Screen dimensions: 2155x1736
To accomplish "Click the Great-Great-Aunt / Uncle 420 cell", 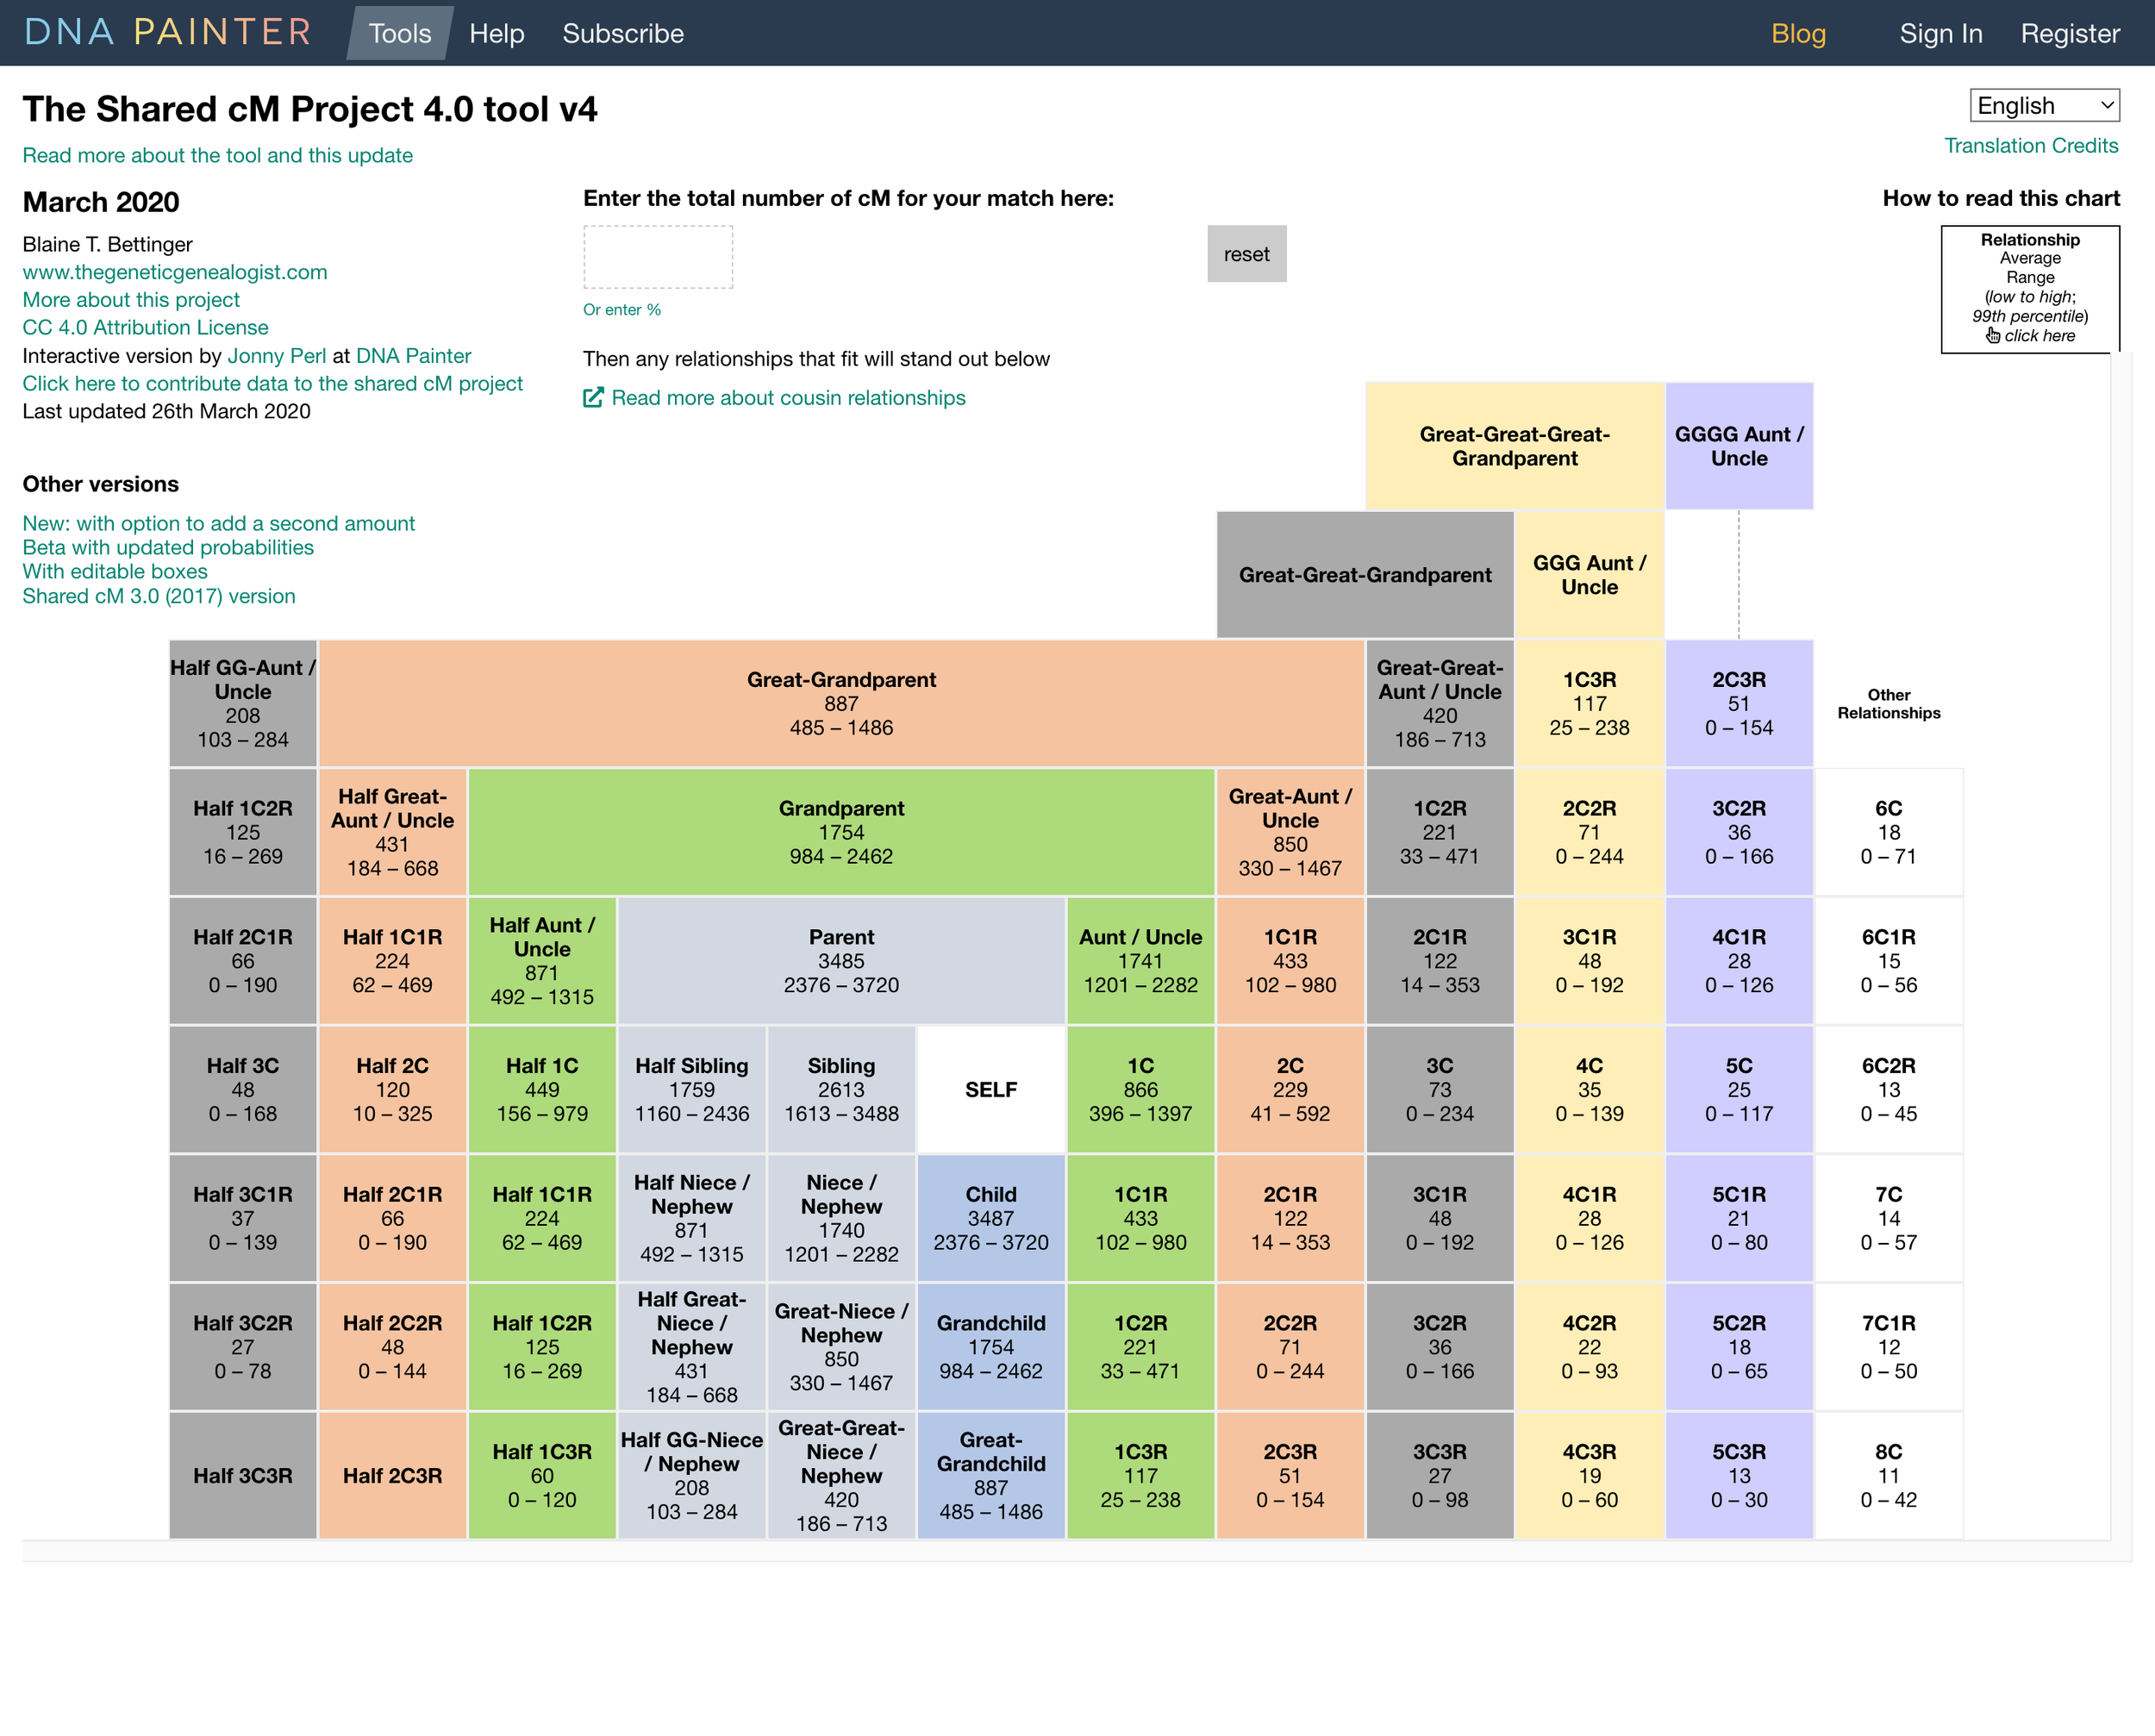I will (1440, 704).
